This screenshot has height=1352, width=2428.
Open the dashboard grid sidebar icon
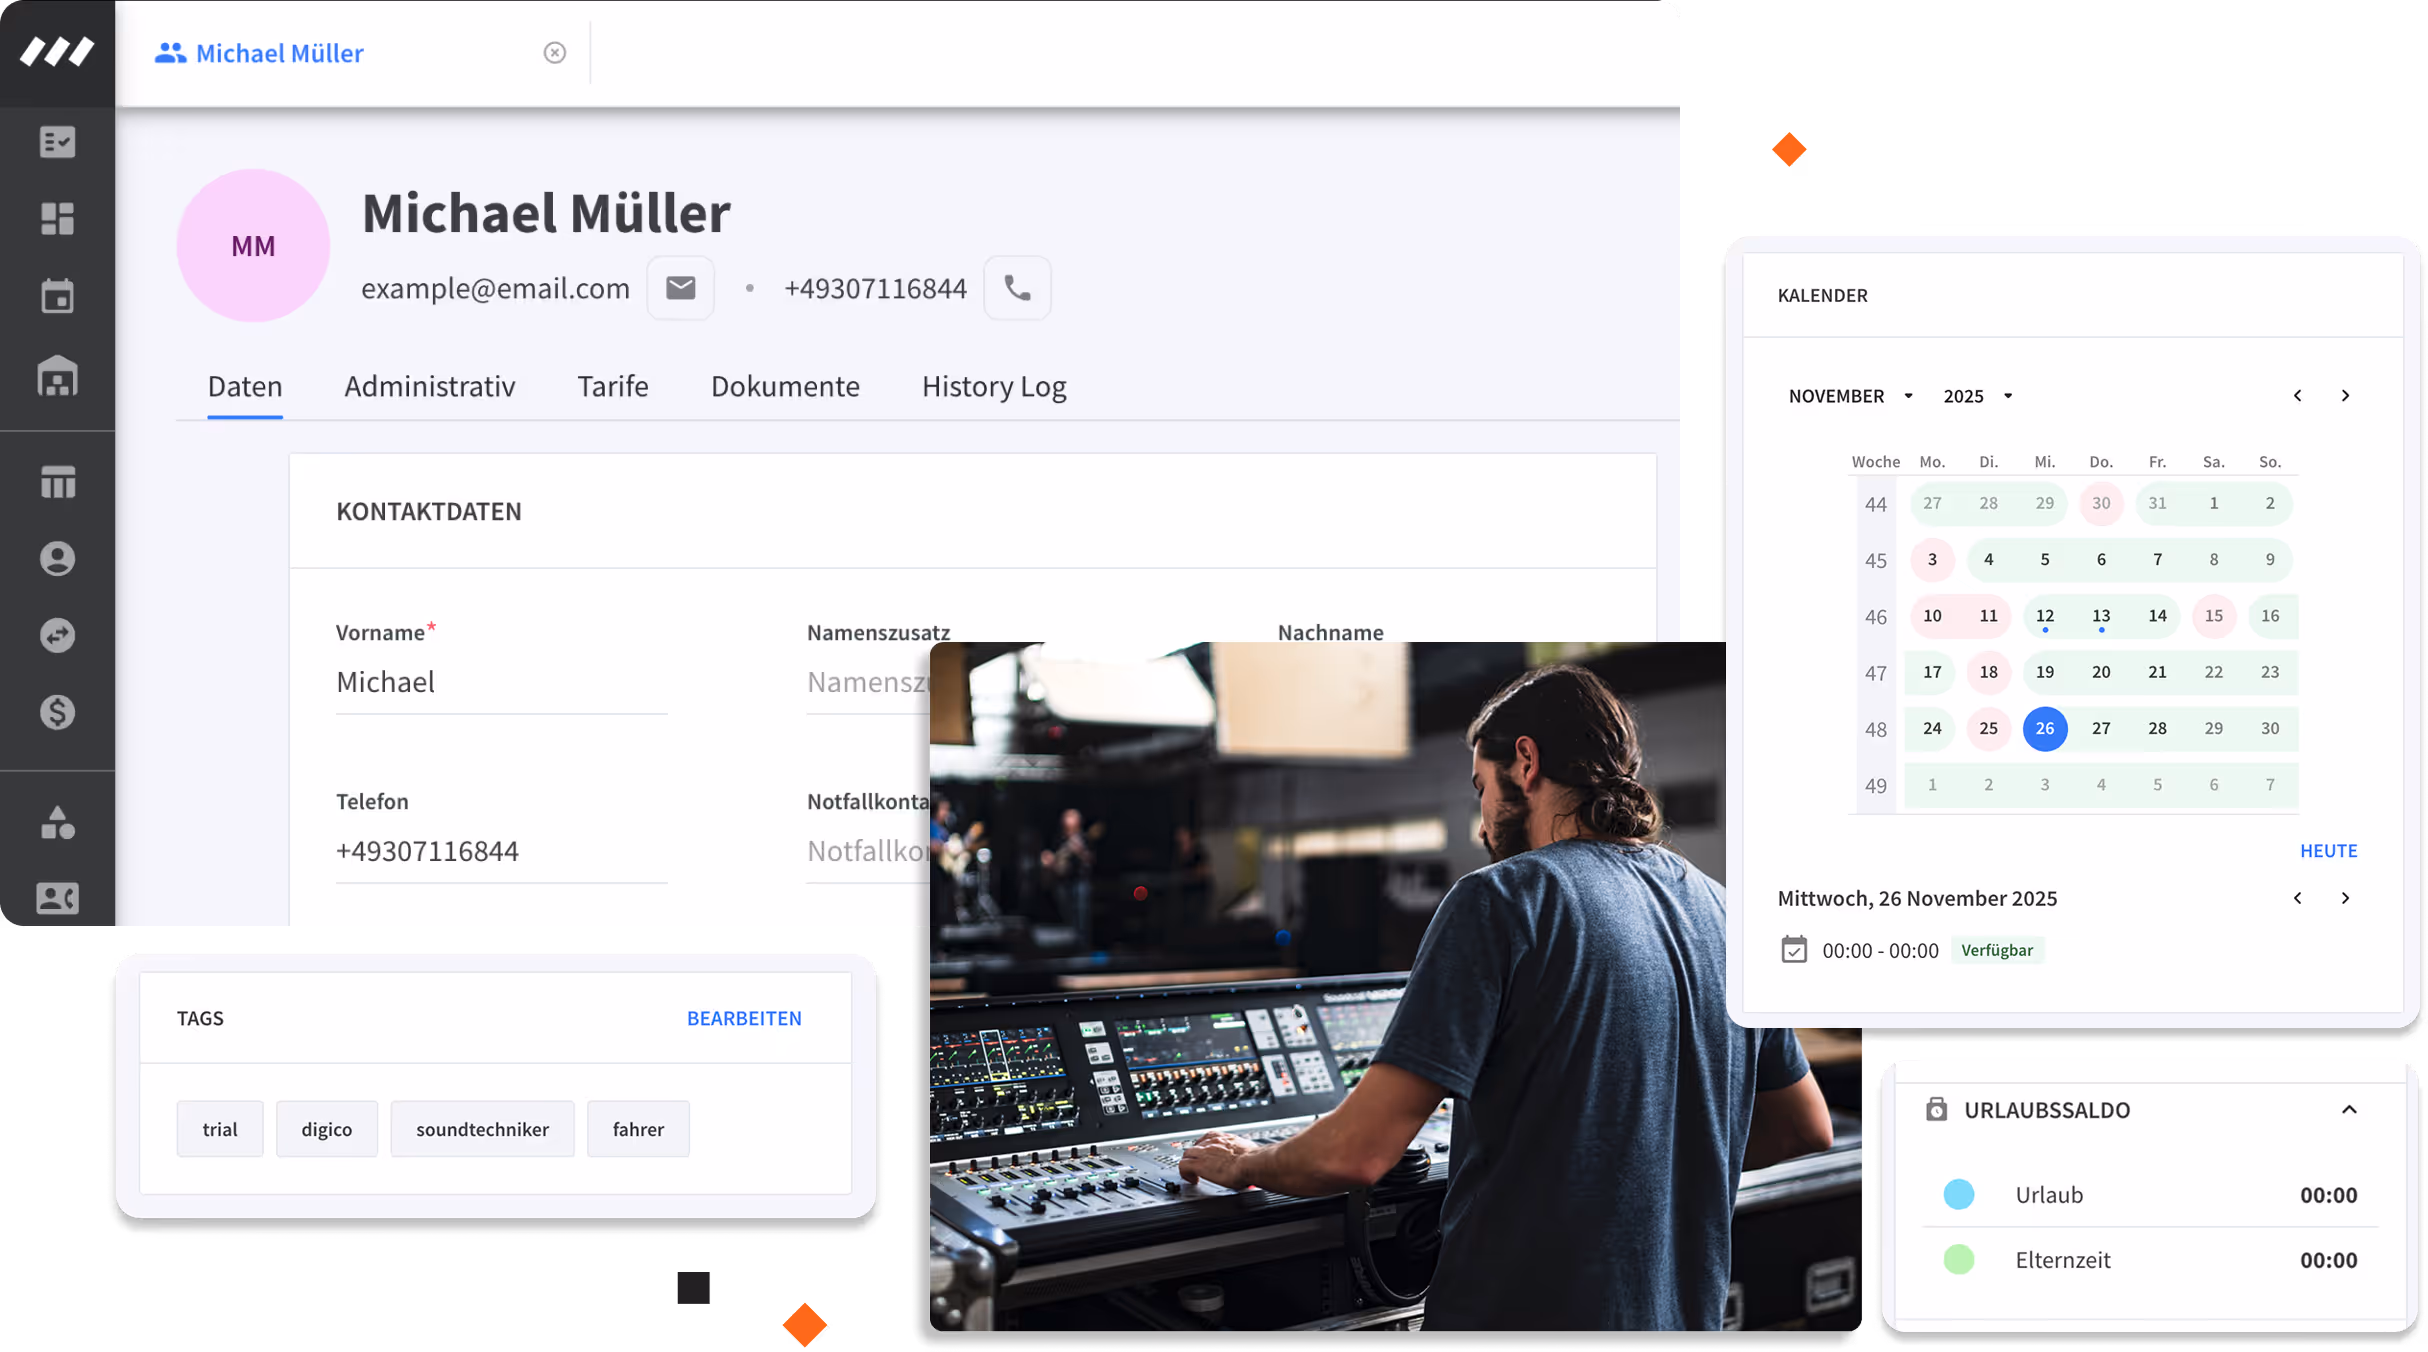[x=57, y=219]
